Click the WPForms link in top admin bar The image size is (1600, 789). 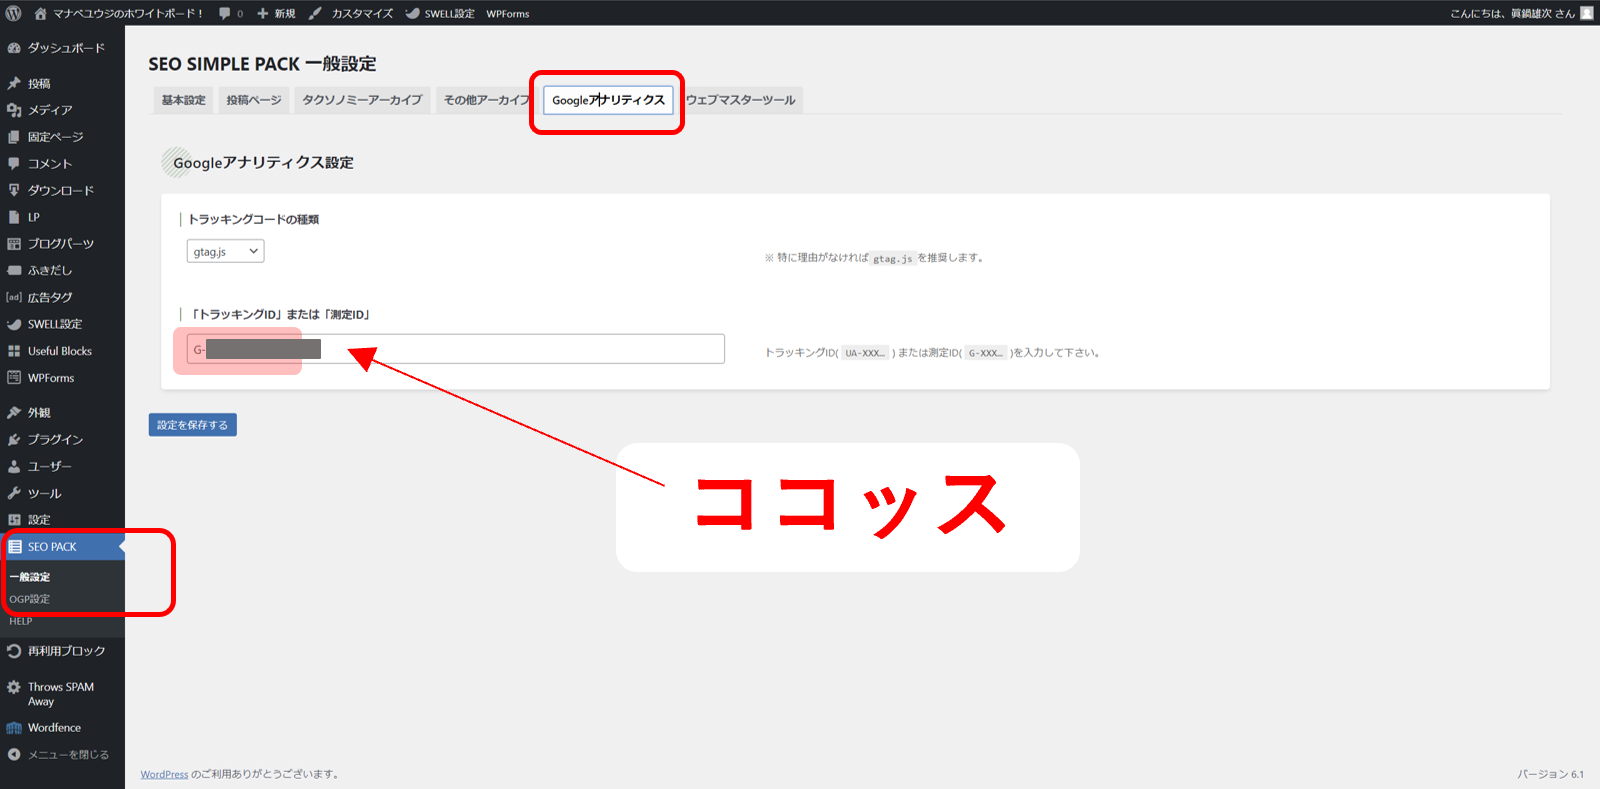508,13
